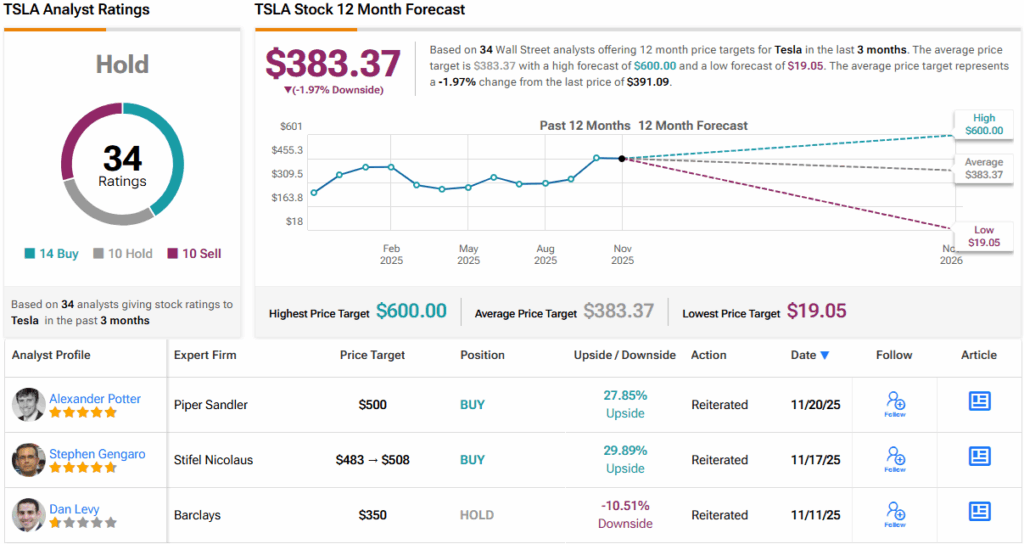Screen dimensions: 1024x544
Task: Click the 34 Ratings donut chart center
Action: point(122,167)
